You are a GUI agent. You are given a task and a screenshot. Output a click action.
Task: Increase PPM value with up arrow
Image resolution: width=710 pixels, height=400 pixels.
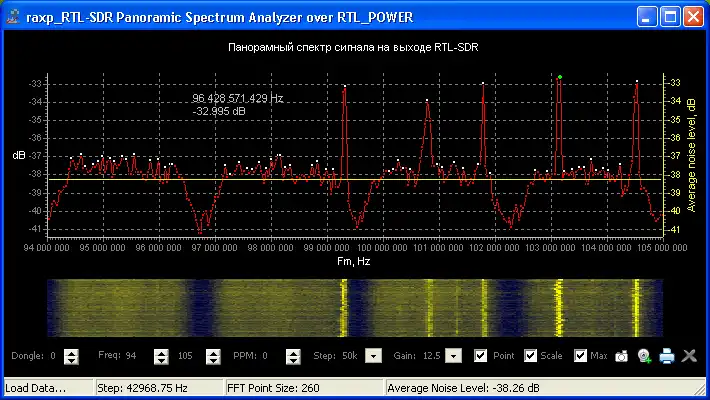[293, 352]
